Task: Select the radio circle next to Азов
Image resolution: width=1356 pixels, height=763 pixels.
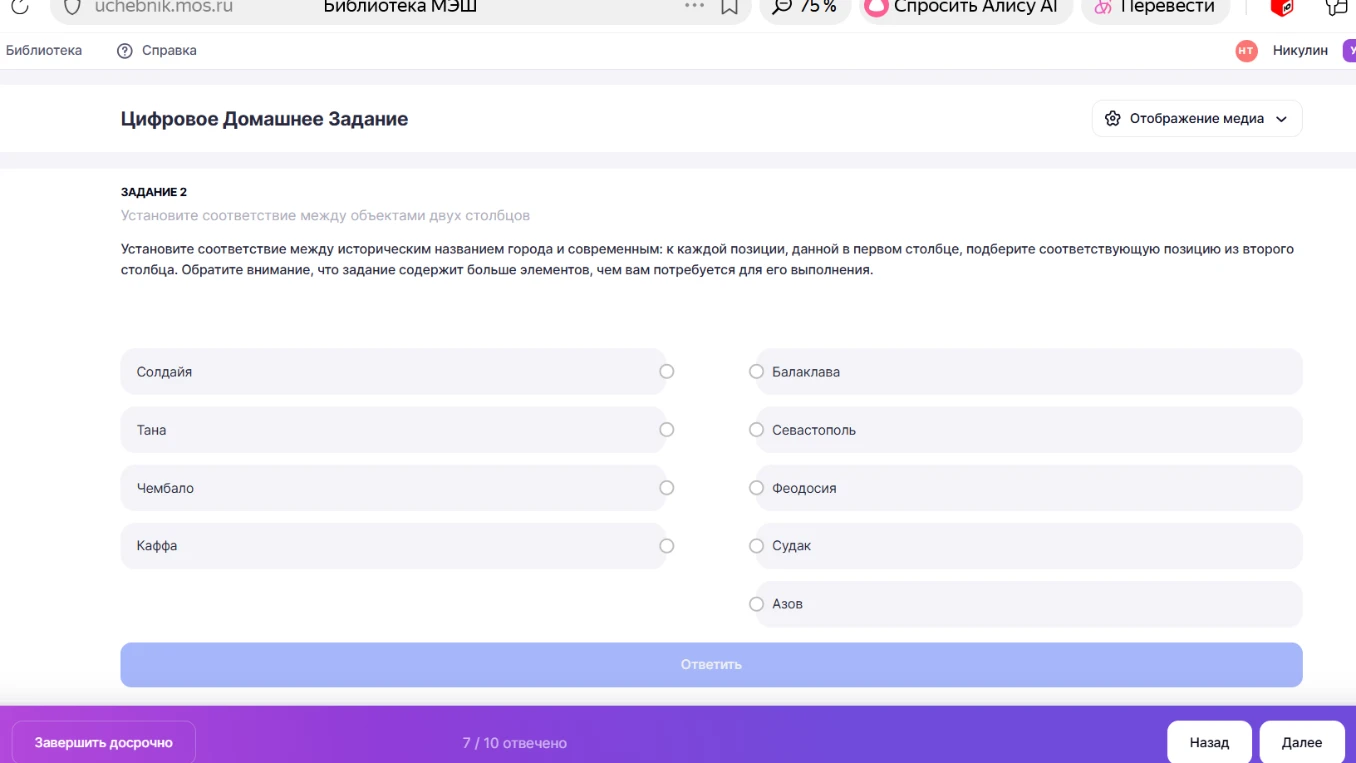Action: [756, 604]
